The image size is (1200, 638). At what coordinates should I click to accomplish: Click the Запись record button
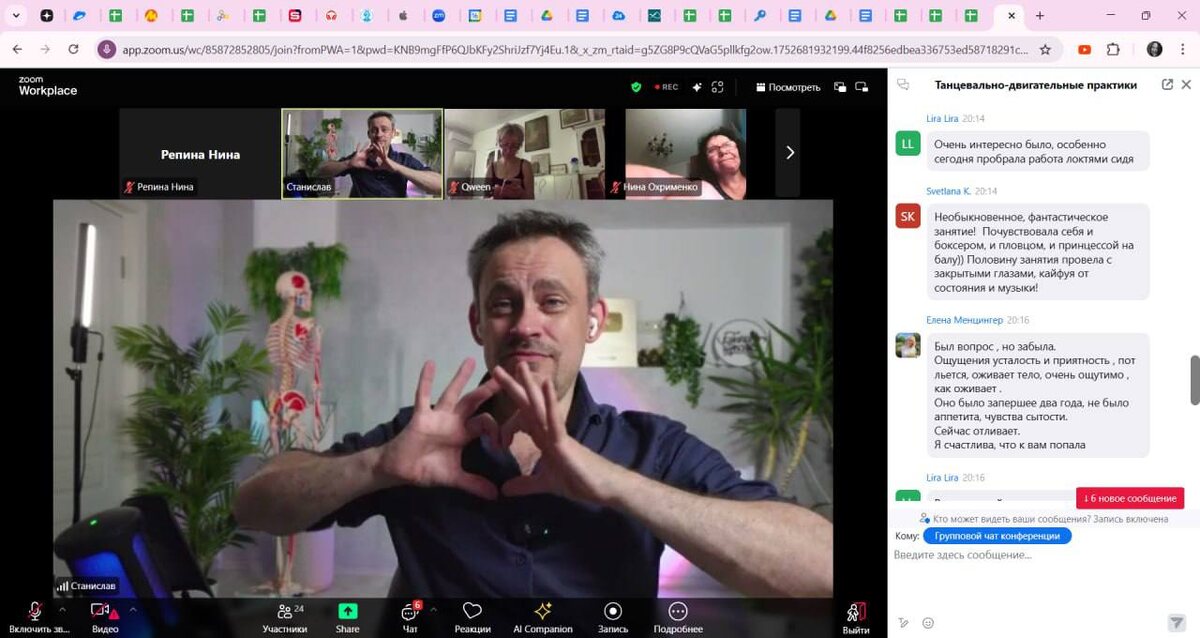[x=613, y=618]
